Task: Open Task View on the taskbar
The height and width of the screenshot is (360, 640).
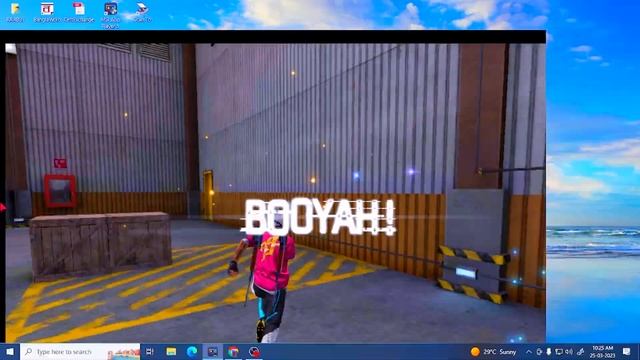Action: click(x=150, y=351)
